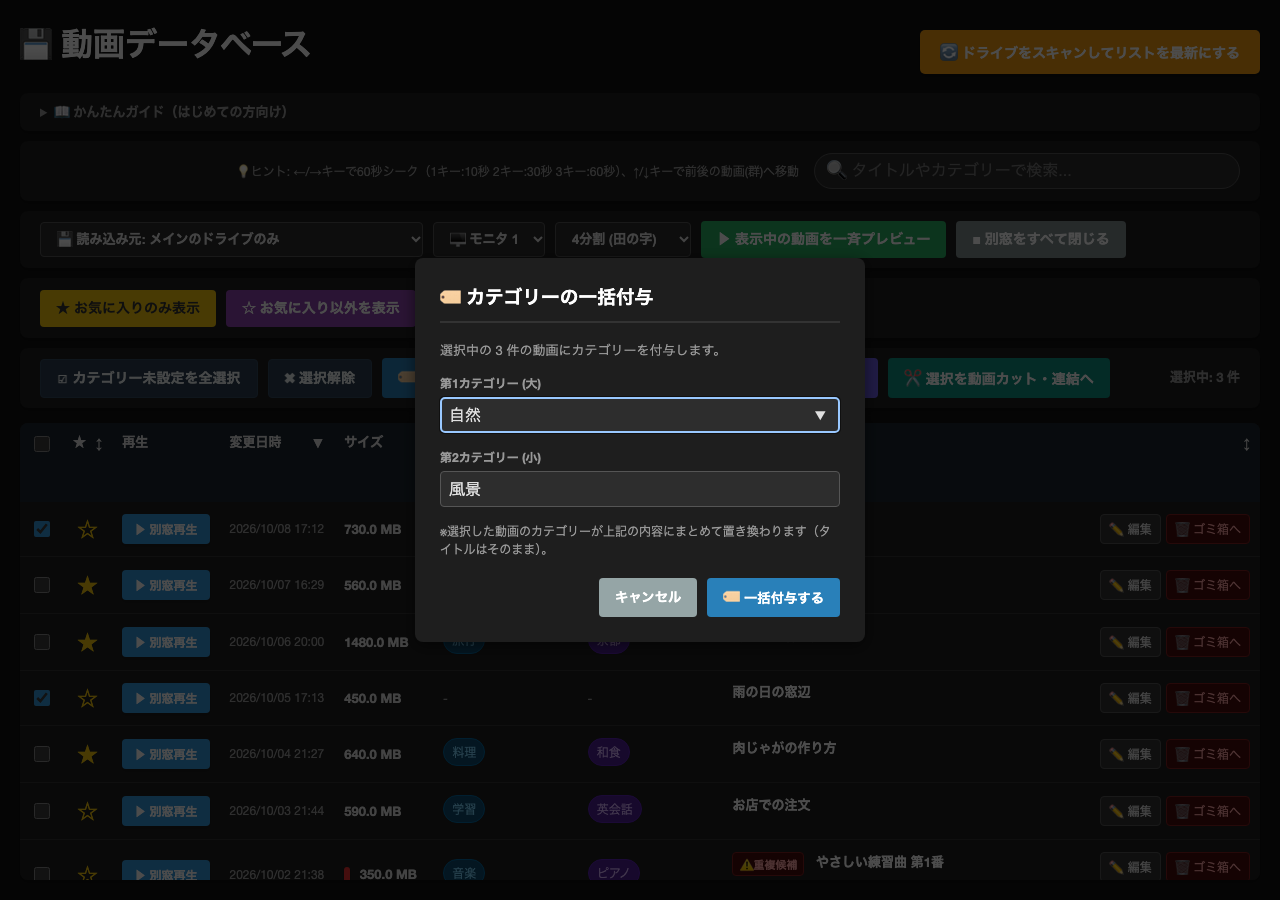Screen dimensions: 1280x900
Task: Start 表示中の動画を一斉プレビュー
Action: click(823, 239)
